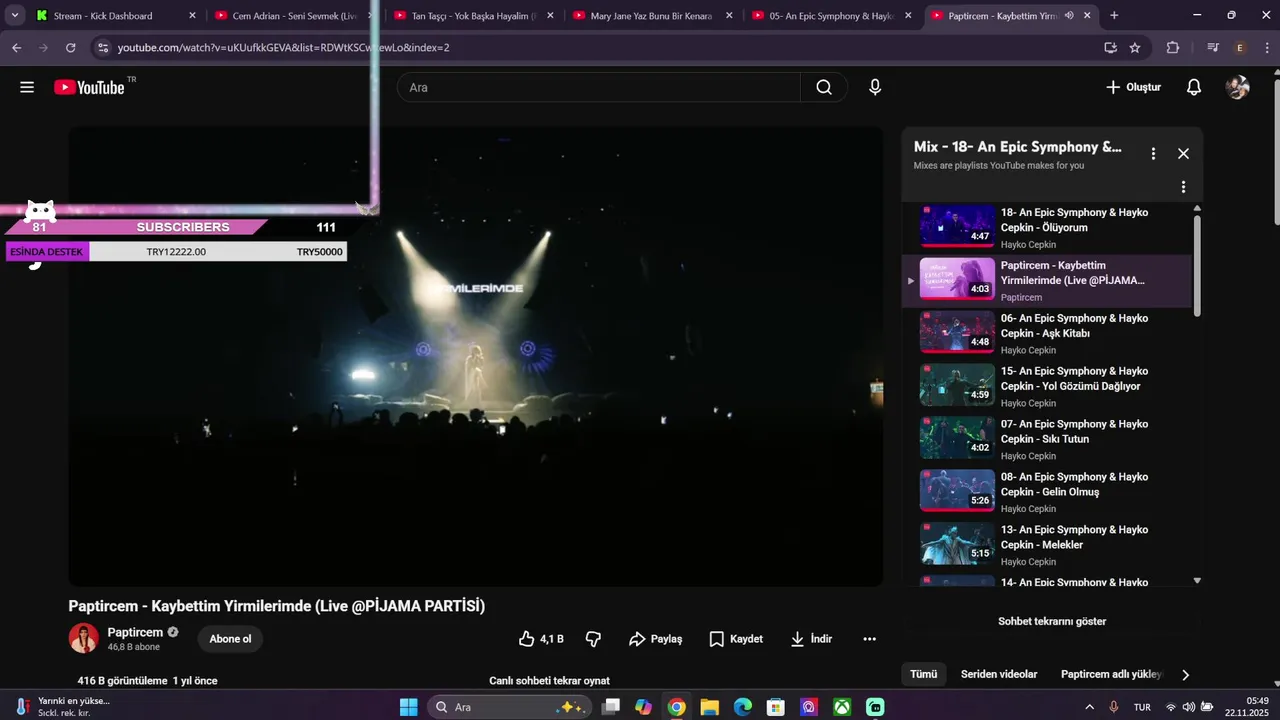Open weather widget Yarınki en yükse...
The height and width of the screenshot is (720, 1280).
(x=62, y=707)
